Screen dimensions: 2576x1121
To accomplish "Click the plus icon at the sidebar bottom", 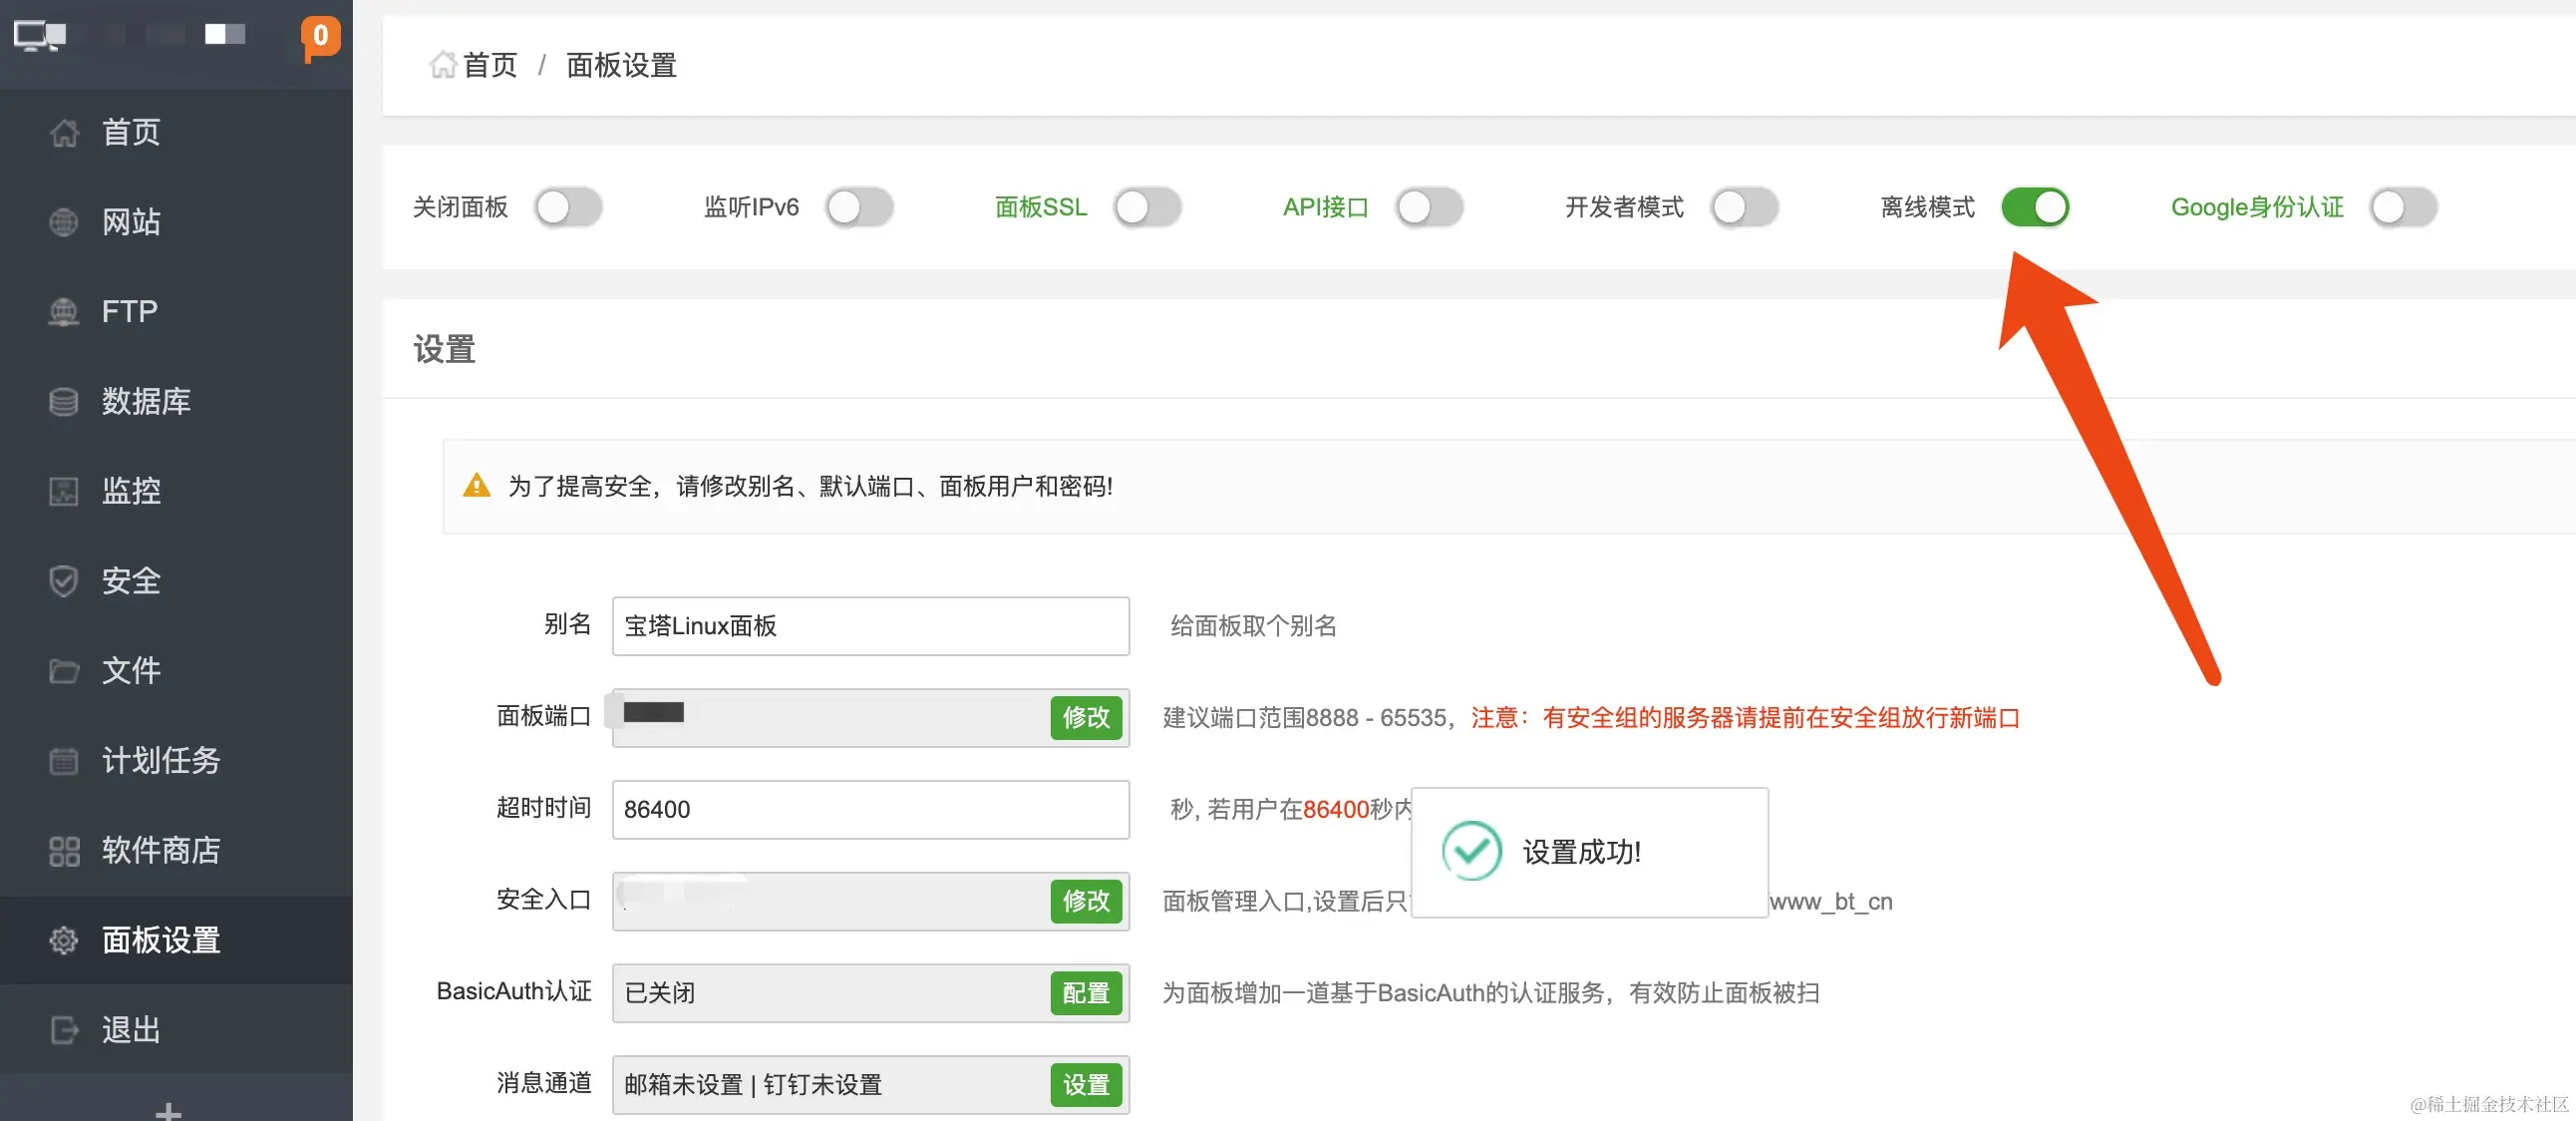I will click(x=169, y=1111).
